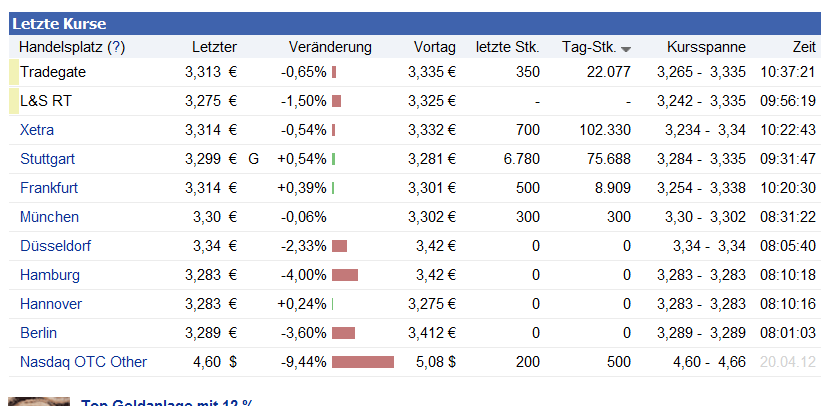This screenshot has height=406, width=833.
Task: Sort by the Veränderung column header
Action: 329,47
